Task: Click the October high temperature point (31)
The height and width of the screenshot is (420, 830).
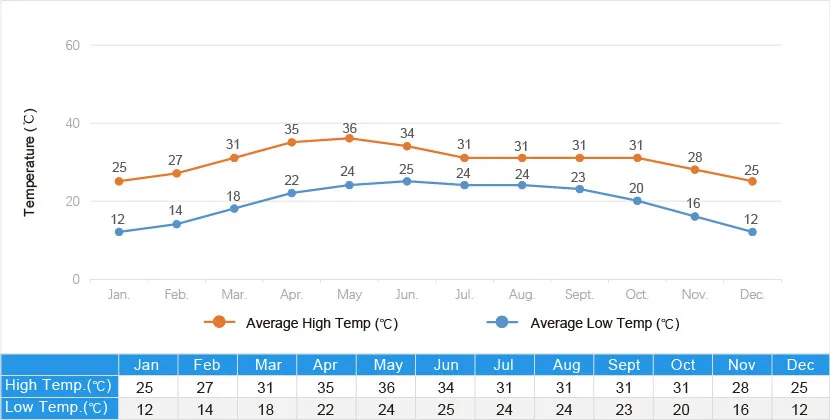Action: (637, 158)
